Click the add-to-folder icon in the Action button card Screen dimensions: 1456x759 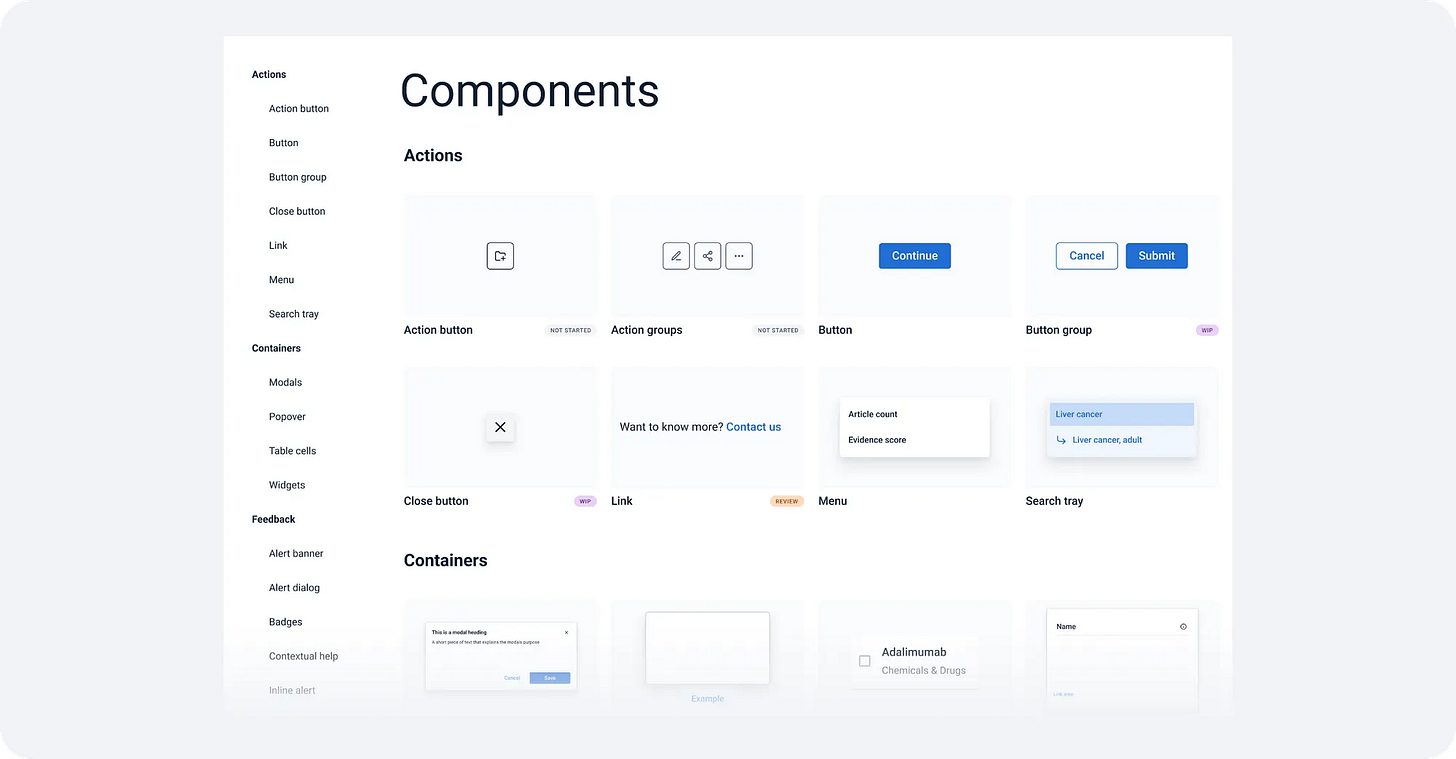tap(500, 256)
